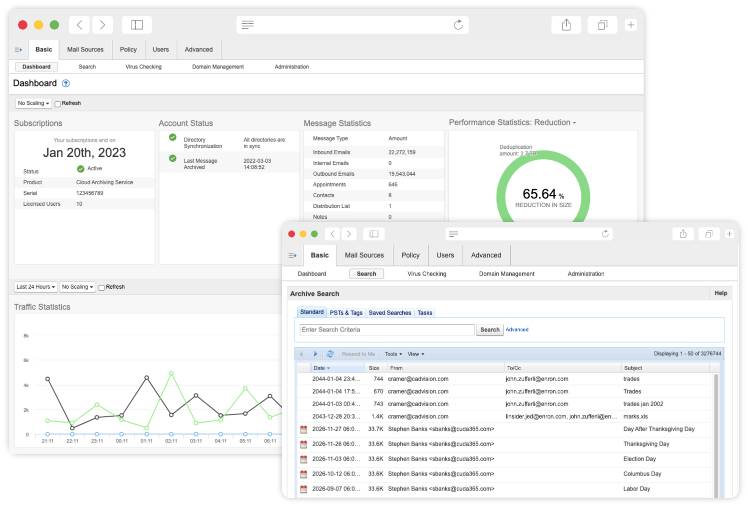This screenshot has width=748, height=507.
Task: Open the No Scaling dropdown under Dashboard
Action: pyautogui.click(x=33, y=103)
